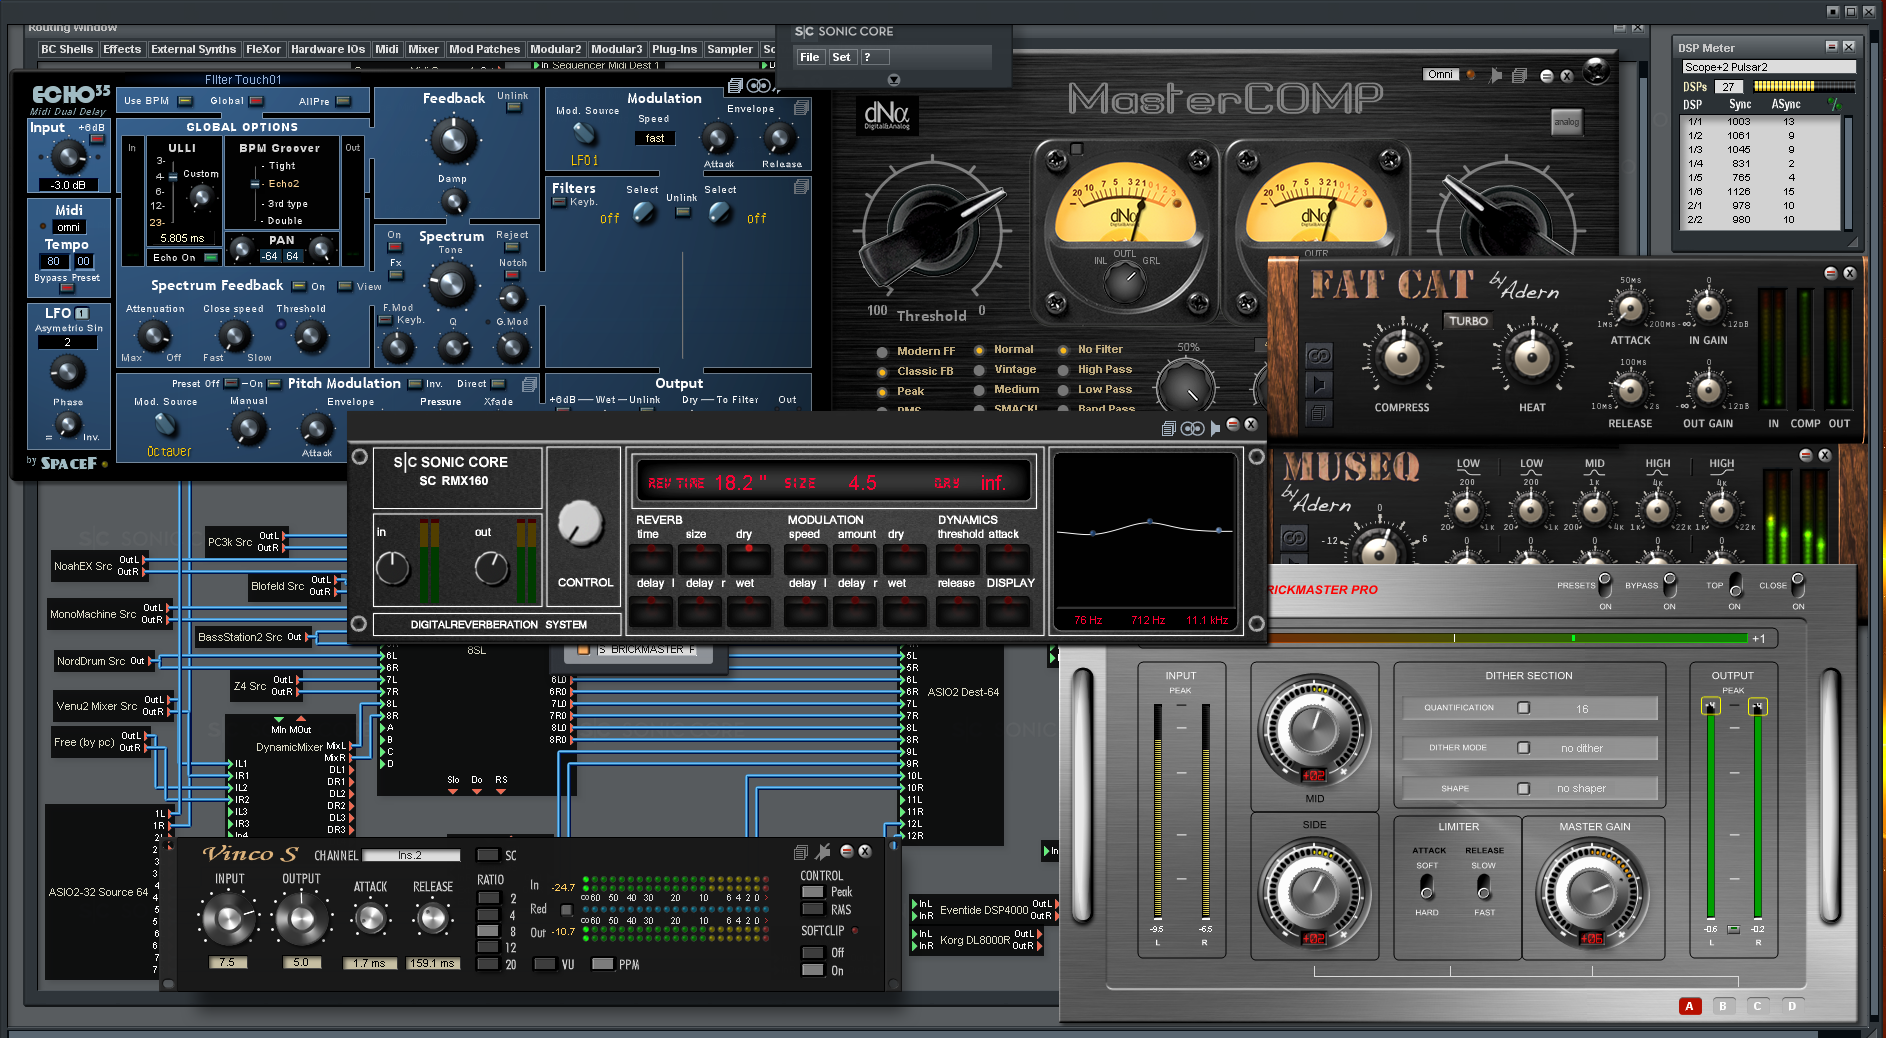
Task: Click Brickmaster preset B button
Action: 1723,1006
